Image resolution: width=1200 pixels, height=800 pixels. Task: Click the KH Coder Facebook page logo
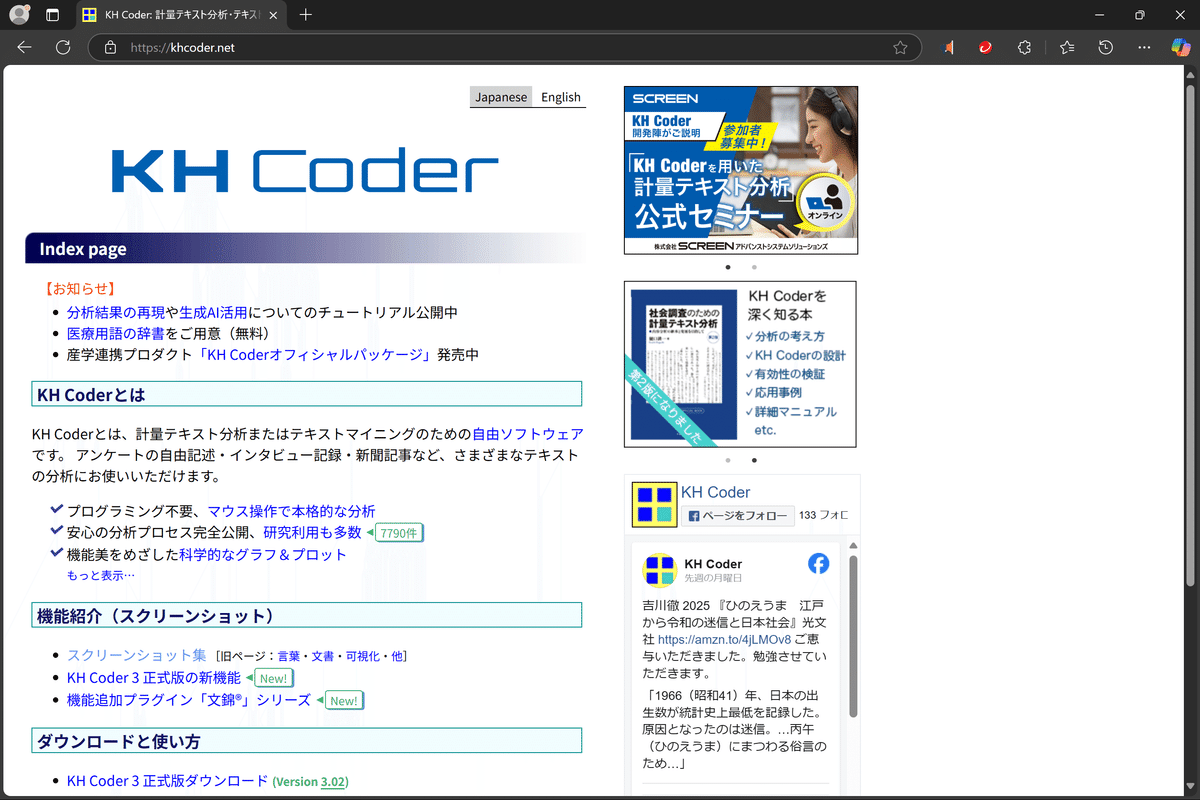pyautogui.click(x=655, y=503)
